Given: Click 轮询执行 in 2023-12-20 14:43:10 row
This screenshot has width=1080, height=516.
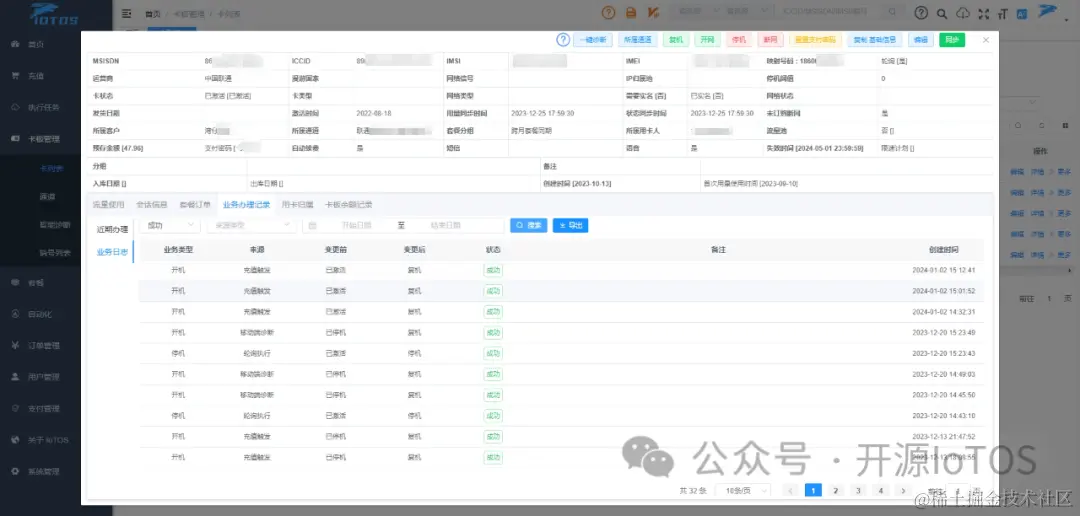Looking at the screenshot, I should pos(257,416).
